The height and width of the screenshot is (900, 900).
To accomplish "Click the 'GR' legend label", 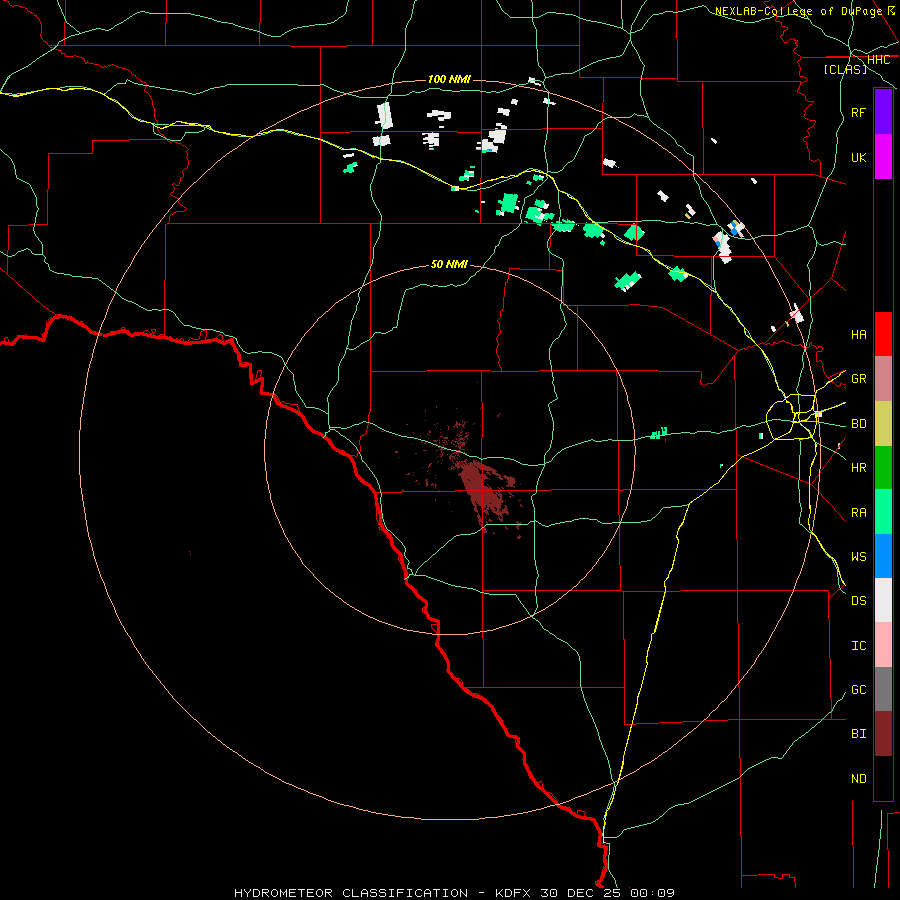I will pos(858,379).
